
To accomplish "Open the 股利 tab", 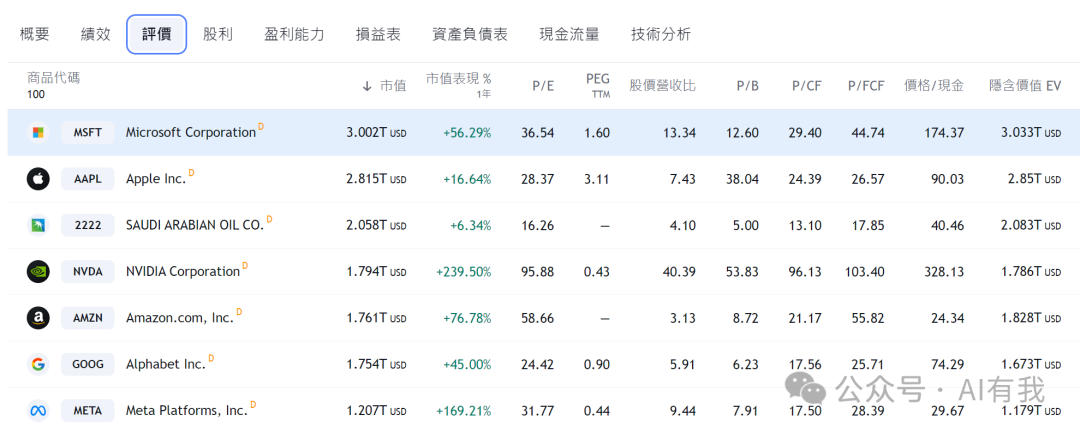I will 217,34.
